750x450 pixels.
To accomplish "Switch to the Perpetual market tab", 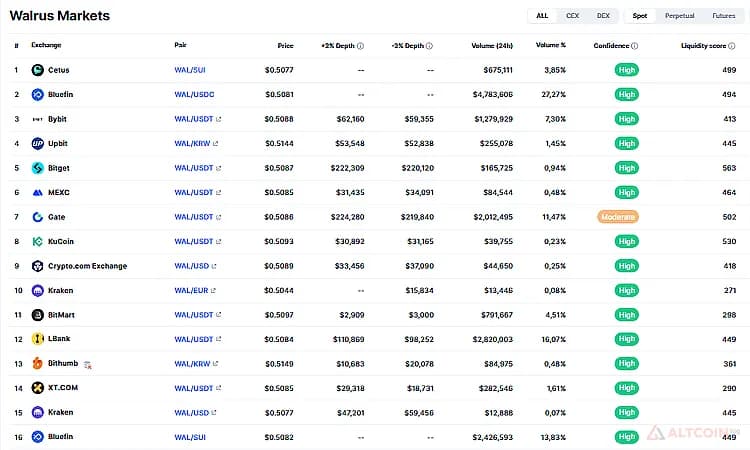I will click(x=679, y=16).
